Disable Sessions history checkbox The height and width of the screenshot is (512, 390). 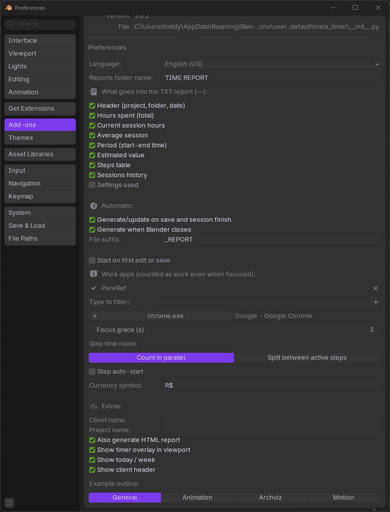click(92, 175)
